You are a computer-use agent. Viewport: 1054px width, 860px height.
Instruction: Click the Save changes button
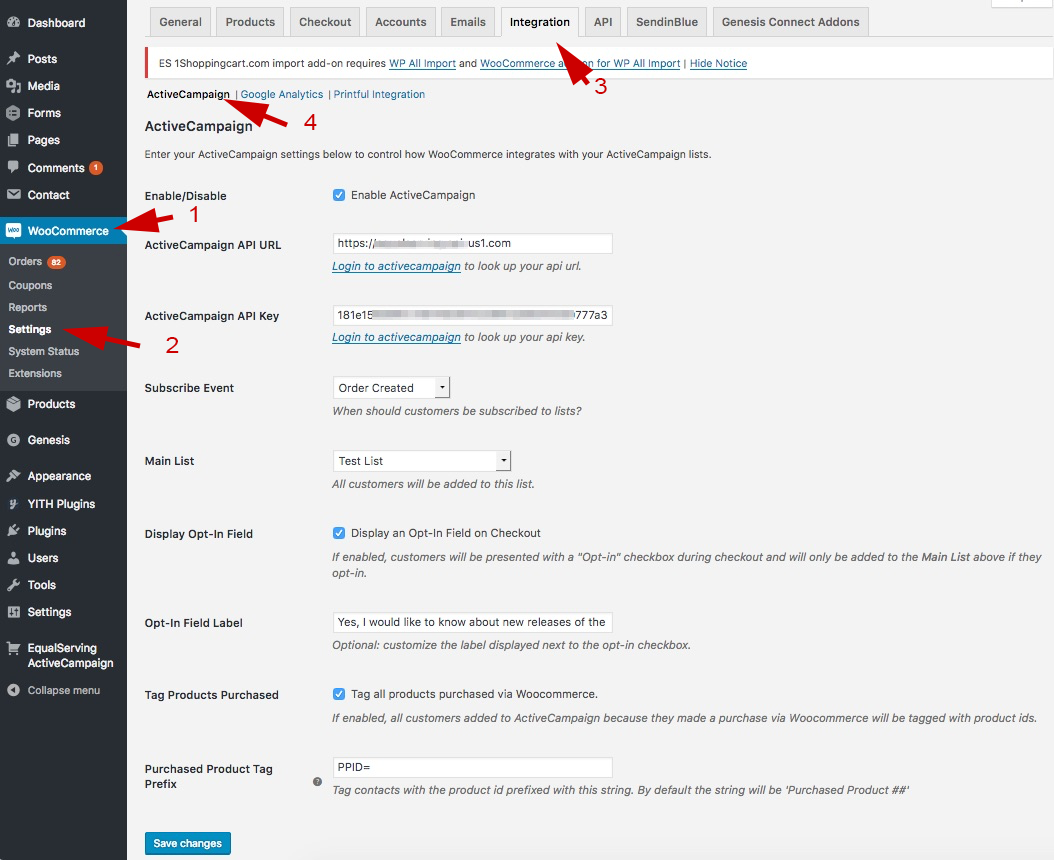(x=188, y=843)
